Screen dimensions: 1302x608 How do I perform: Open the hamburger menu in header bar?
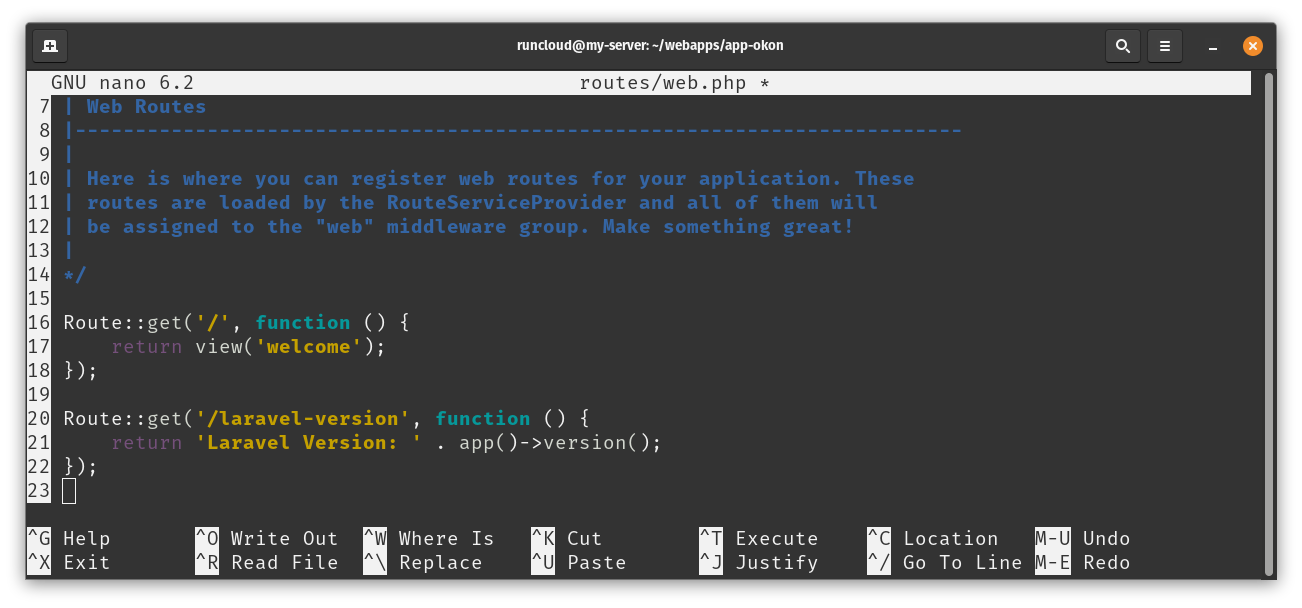[x=1164, y=46]
